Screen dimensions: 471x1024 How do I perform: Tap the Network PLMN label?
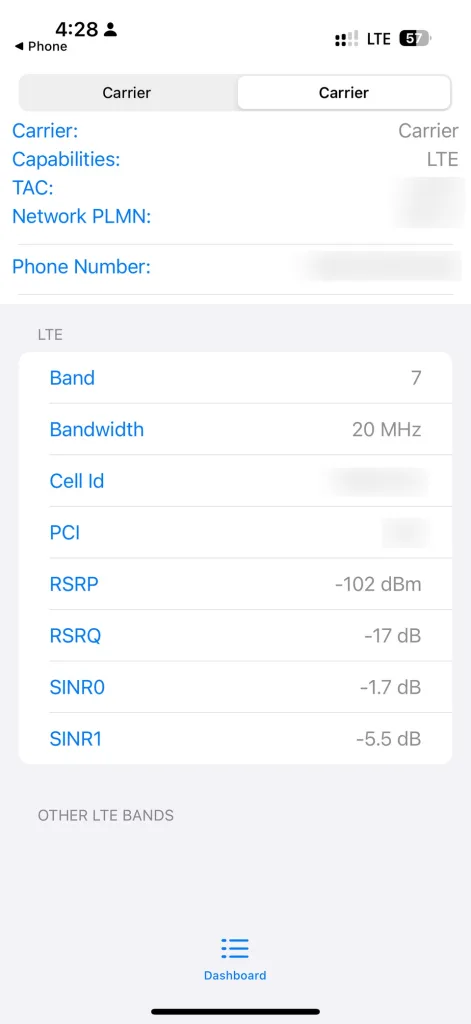coord(82,216)
